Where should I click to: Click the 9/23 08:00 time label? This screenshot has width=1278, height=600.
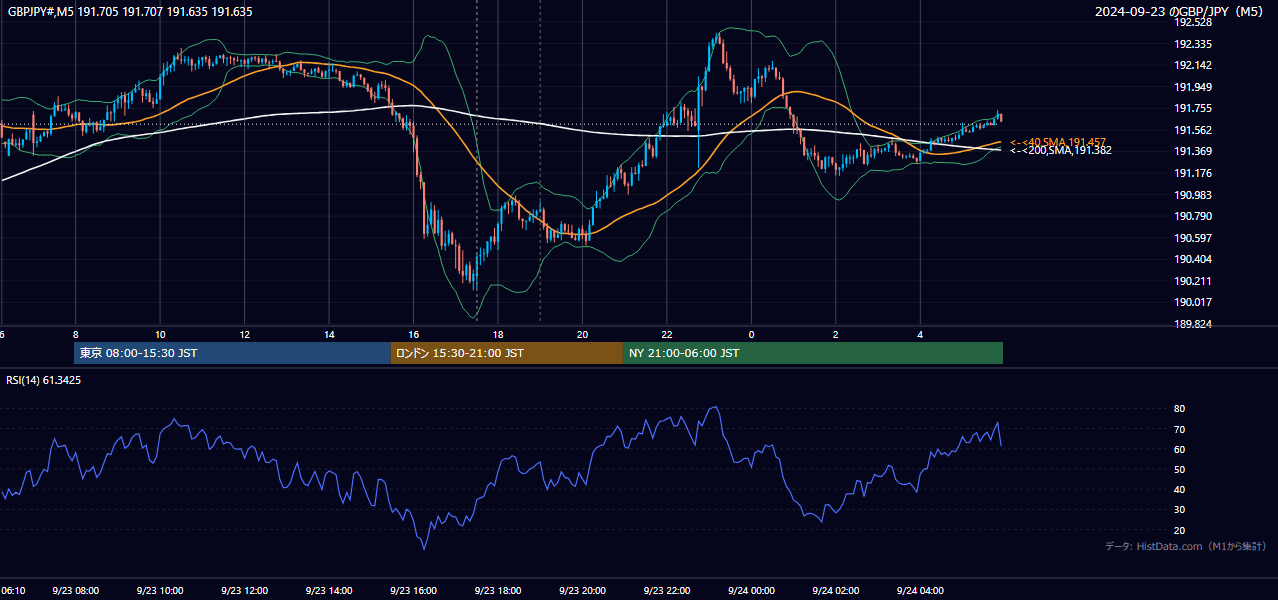click(75, 591)
